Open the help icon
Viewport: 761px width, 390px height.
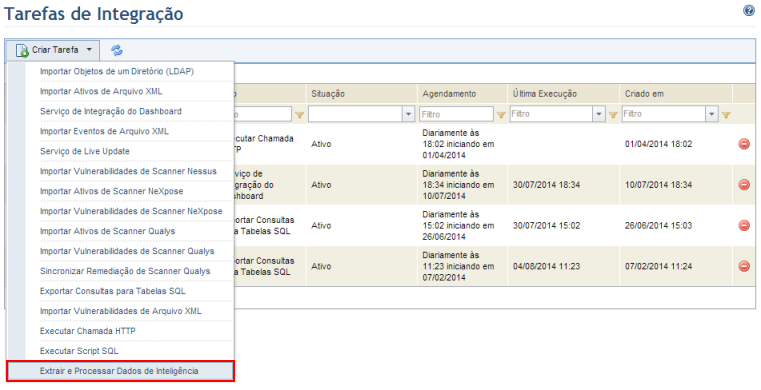coord(749,11)
